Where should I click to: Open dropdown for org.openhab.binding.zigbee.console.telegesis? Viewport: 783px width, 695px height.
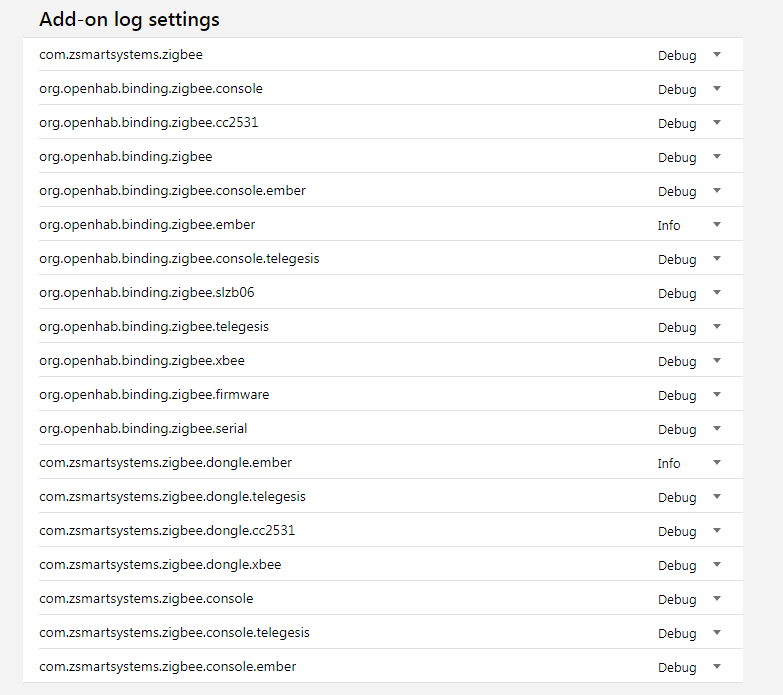(x=689, y=259)
